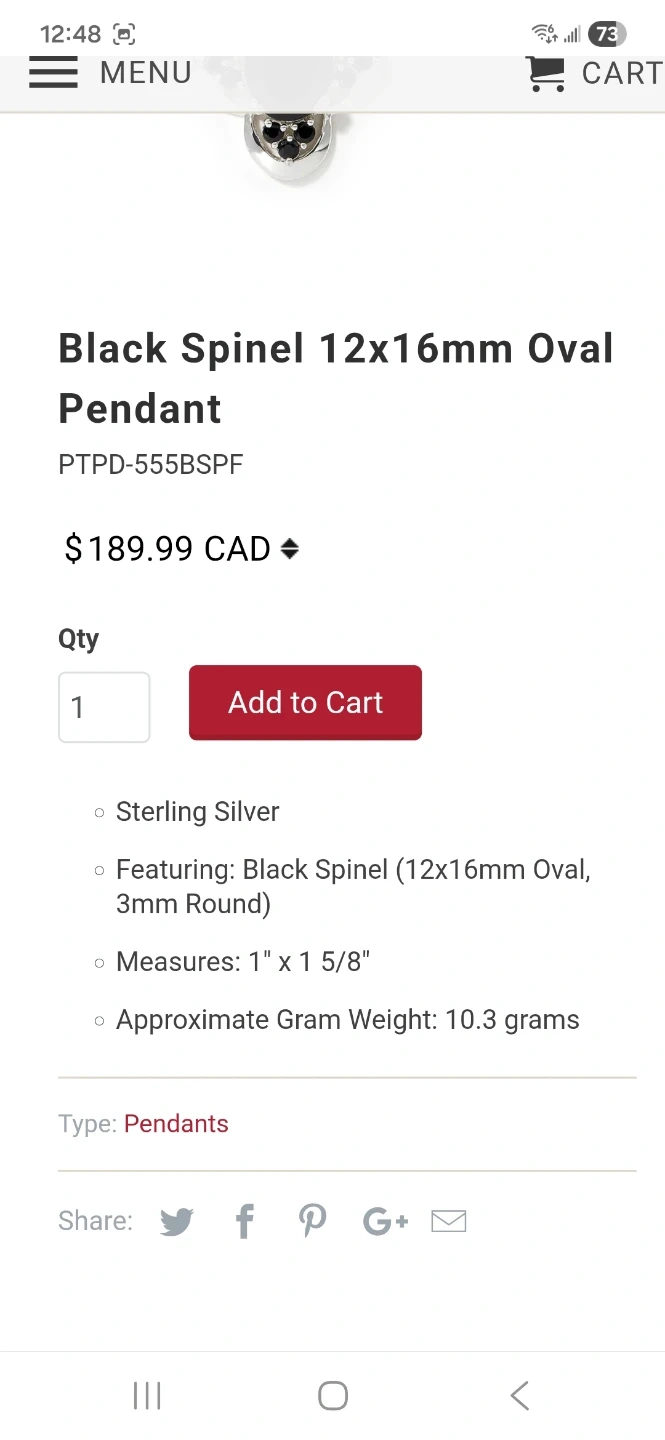The height and width of the screenshot is (1440, 665).
Task: Open the shopping cart icon
Action: click(546, 73)
